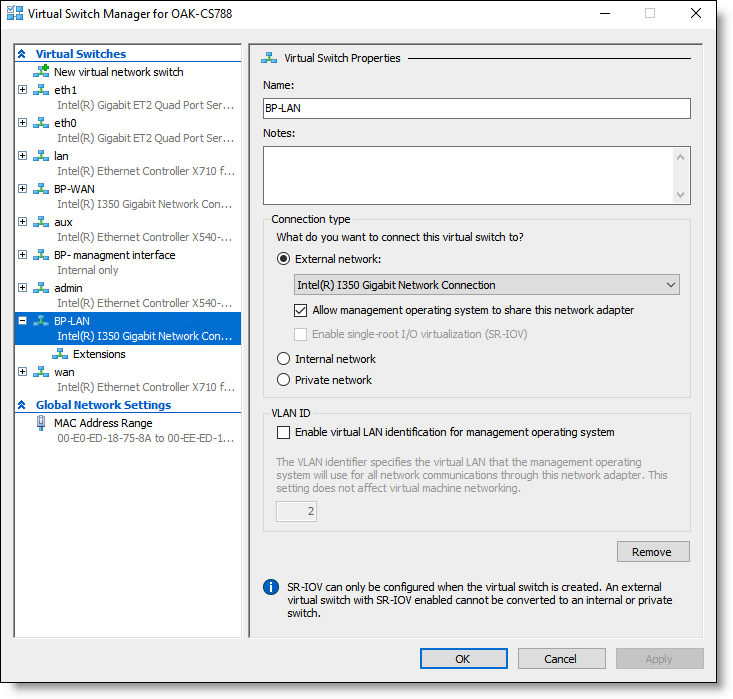
Task: Select the Internal network radio button
Action: pyautogui.click(x=283, y=359)
